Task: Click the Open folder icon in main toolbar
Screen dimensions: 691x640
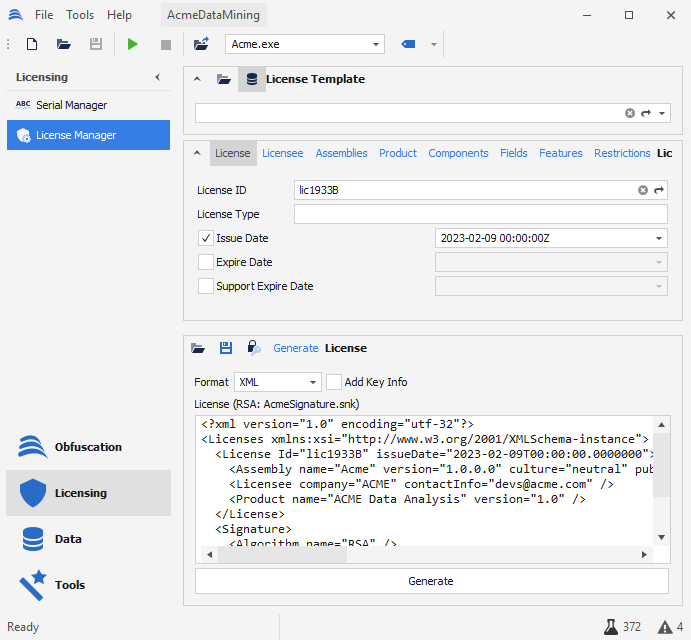Action: click(x=63, y=44)
